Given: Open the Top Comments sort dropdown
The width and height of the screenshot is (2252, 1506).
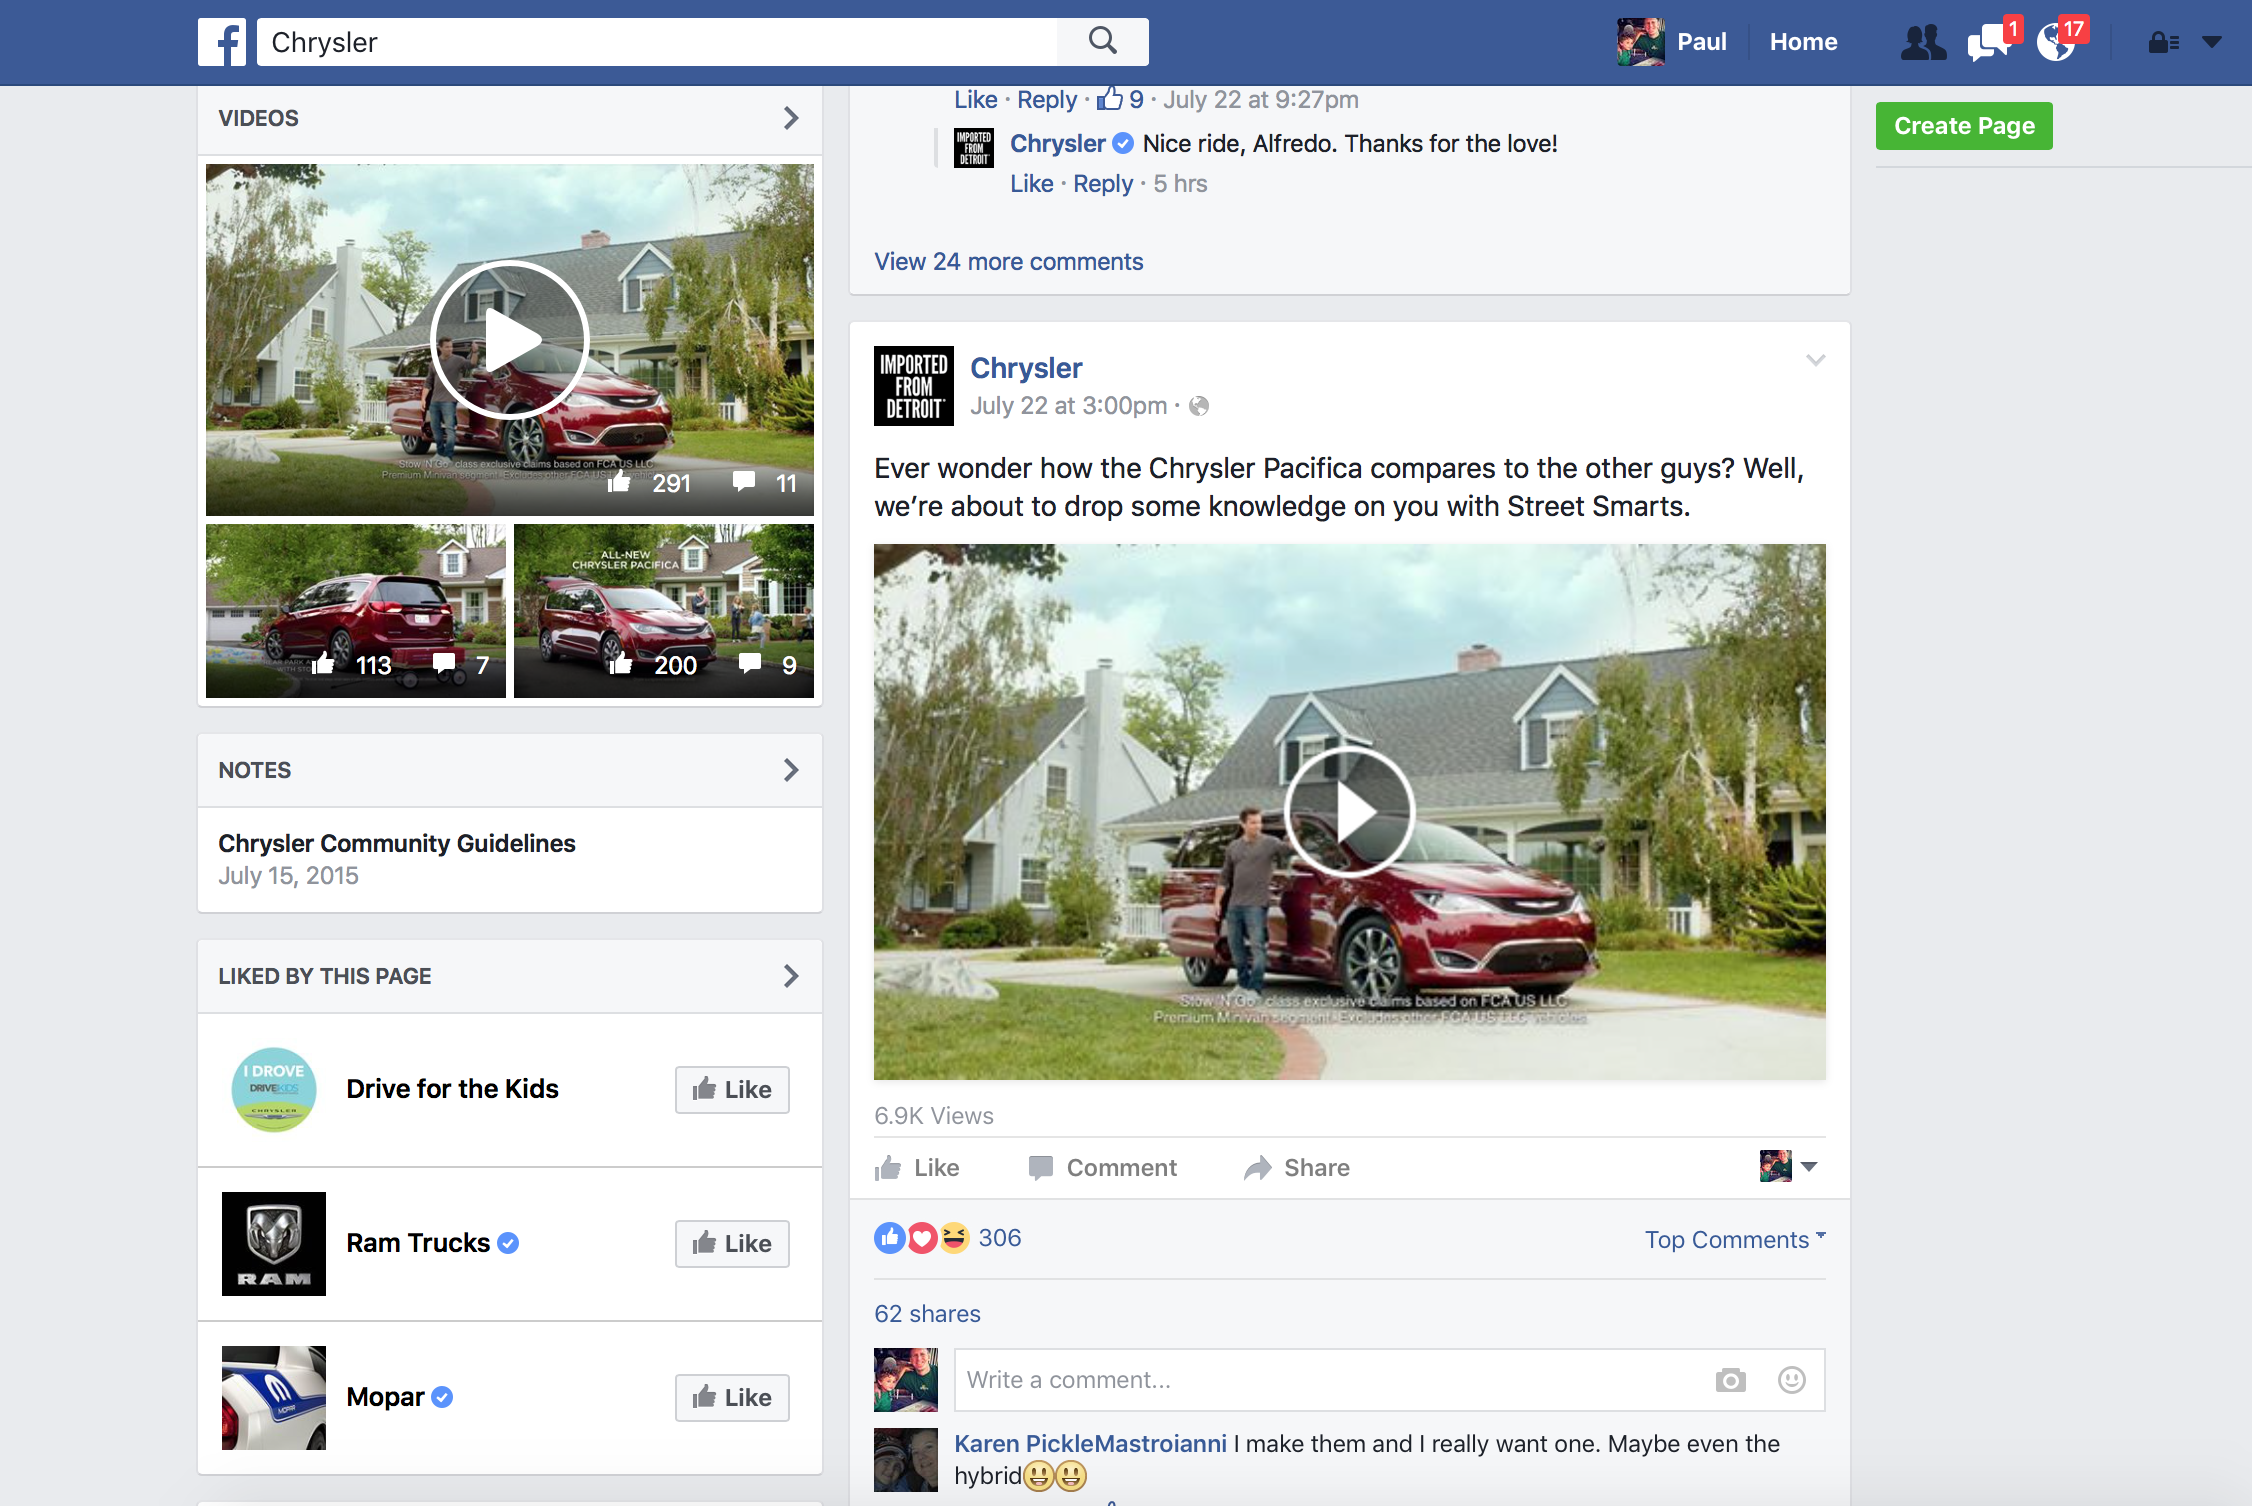Looking at the screenshot, I should [x=1735, y=1240].
